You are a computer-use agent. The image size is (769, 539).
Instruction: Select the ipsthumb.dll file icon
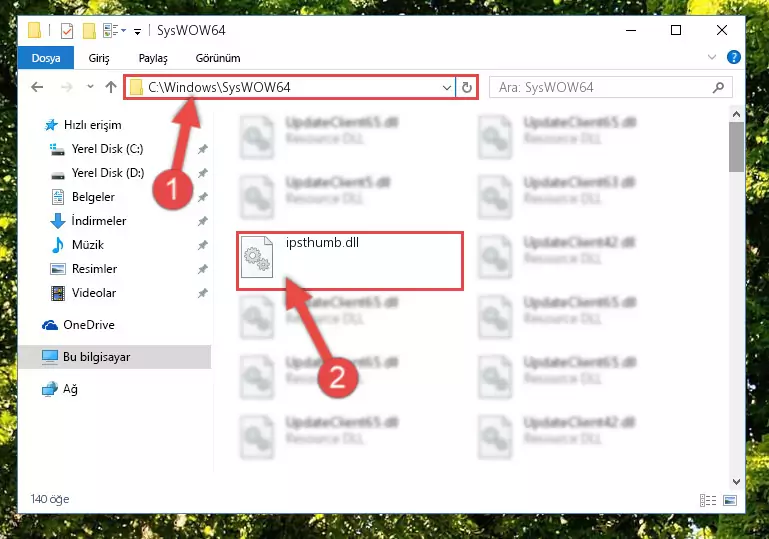(257, 257)
